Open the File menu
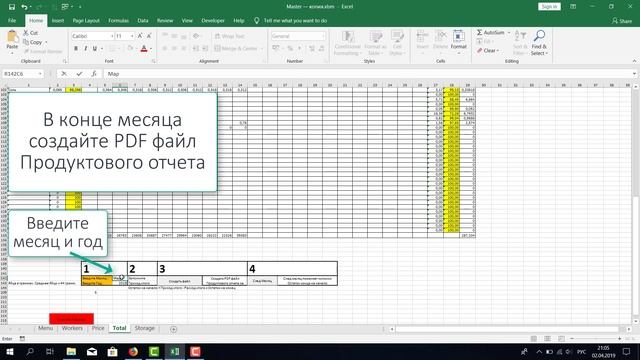The height and width of the screenshot is (360, 640). (12, 20)
